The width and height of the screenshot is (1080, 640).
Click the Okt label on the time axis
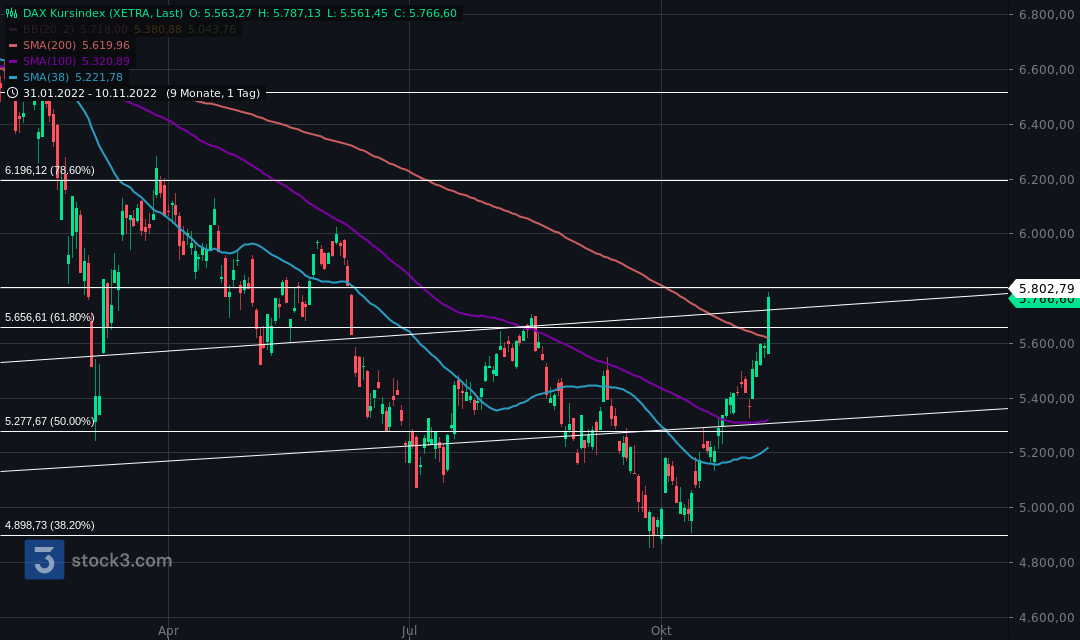pos(660,631)
